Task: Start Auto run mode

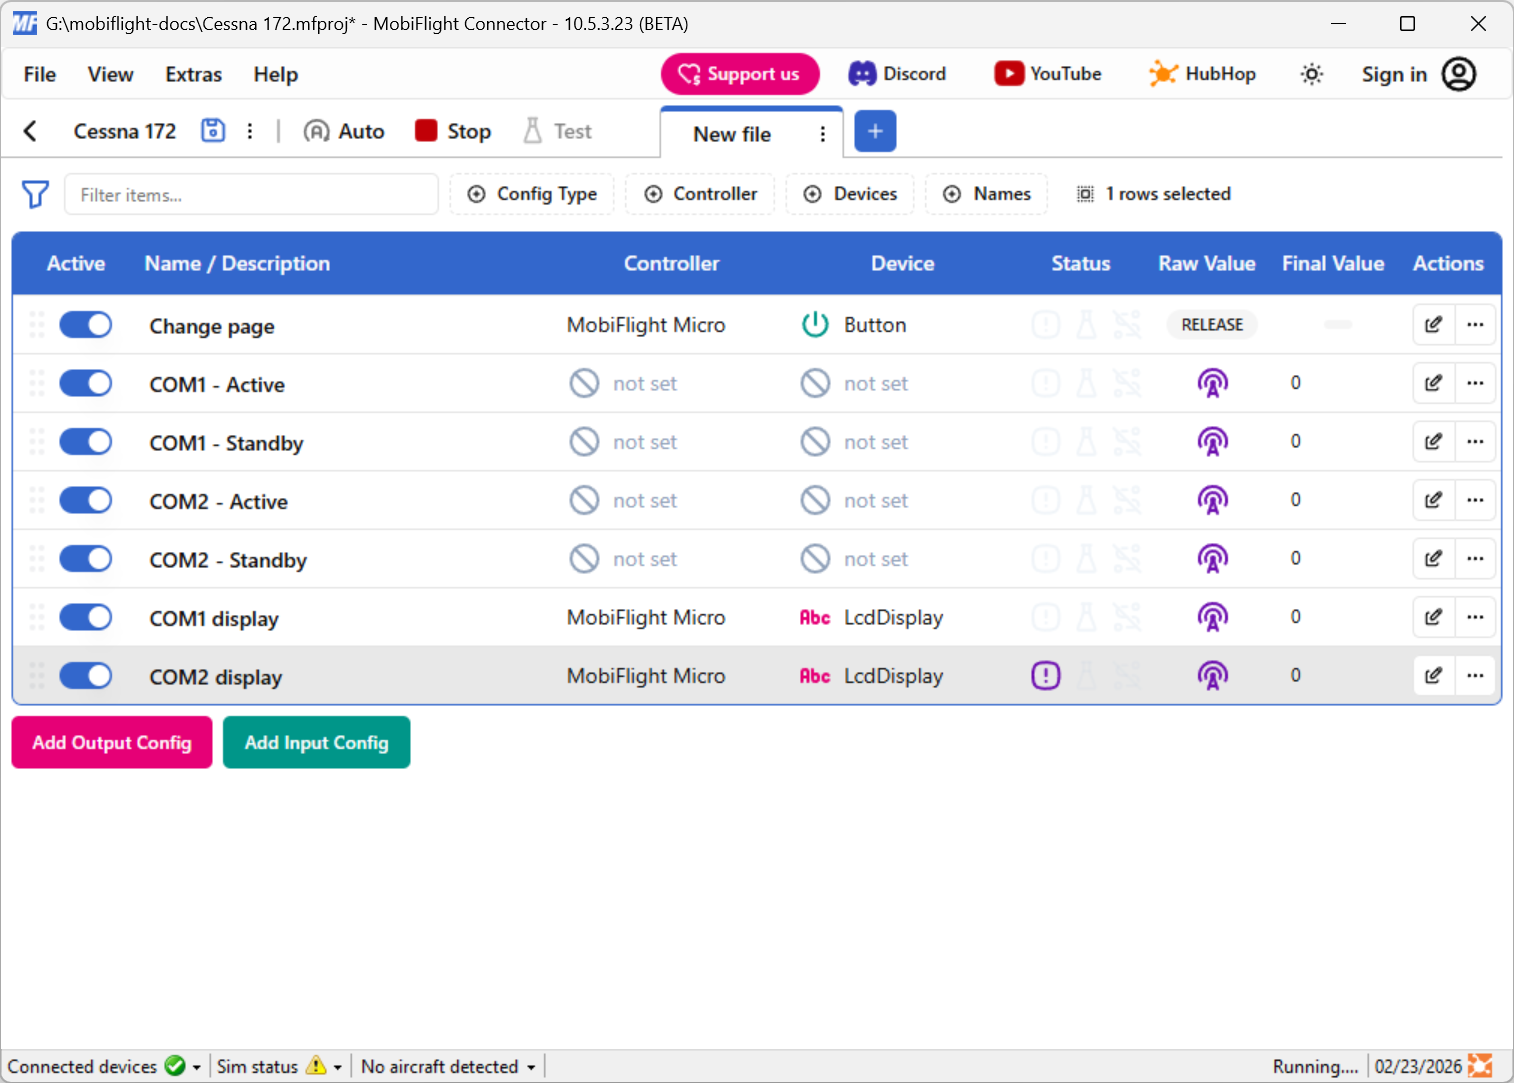Action: [x=343, y=130]
